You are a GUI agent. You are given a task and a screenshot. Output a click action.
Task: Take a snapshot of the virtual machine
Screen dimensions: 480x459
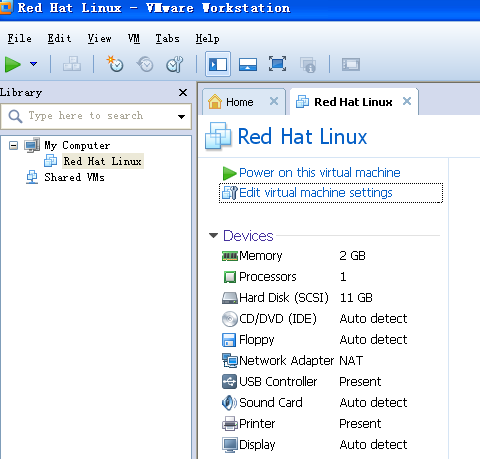pyautogui.click(x=115, y=64)
